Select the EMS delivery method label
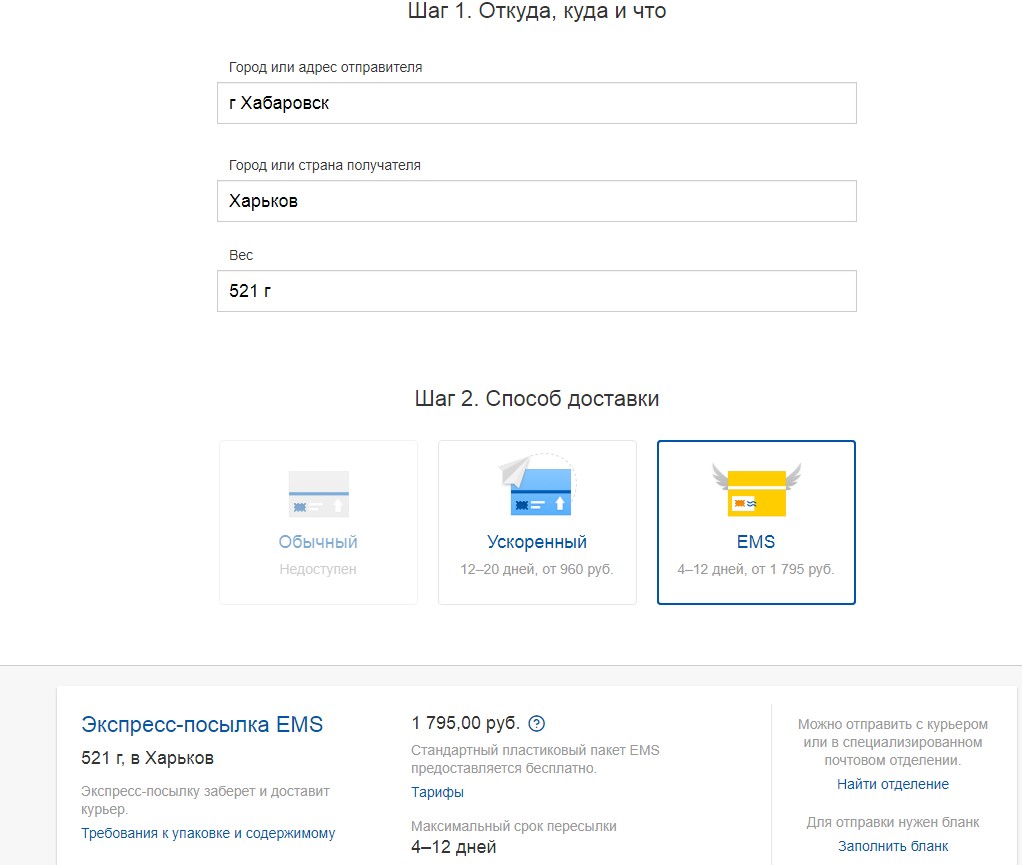Screen dimensions: 1022x865 [x=756, y=542]
